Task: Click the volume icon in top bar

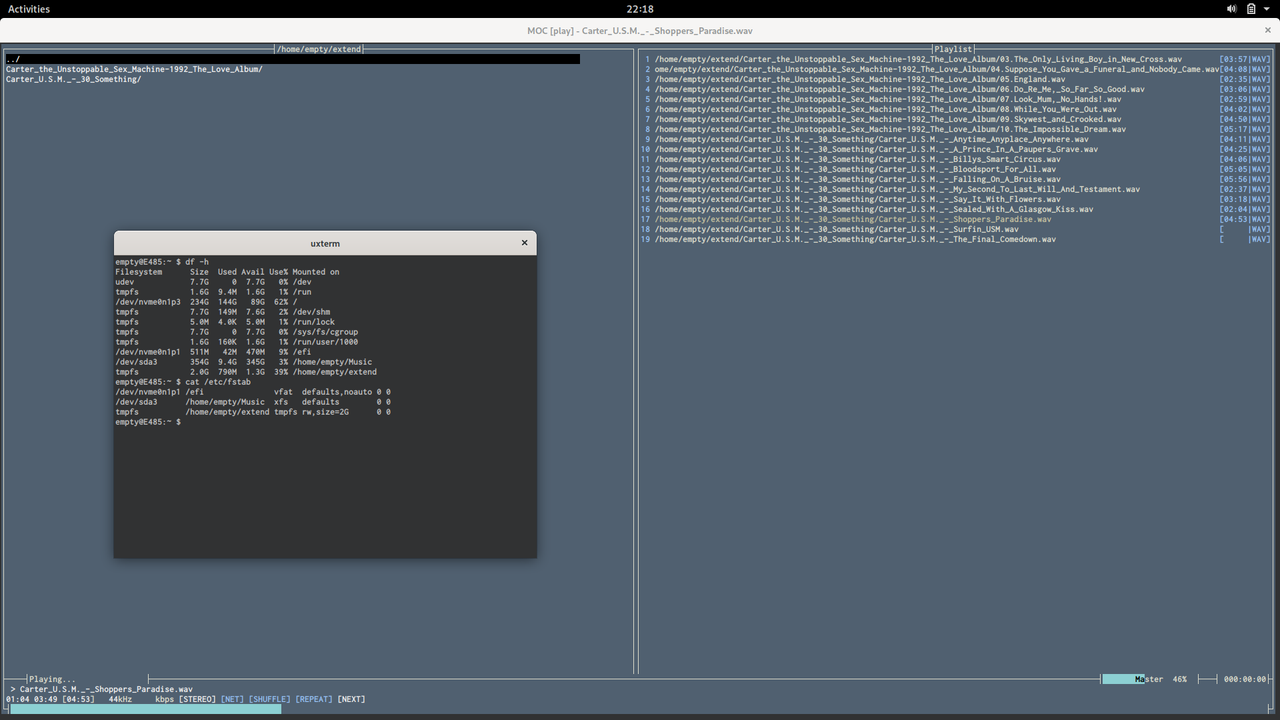Action: [1231, 9]
